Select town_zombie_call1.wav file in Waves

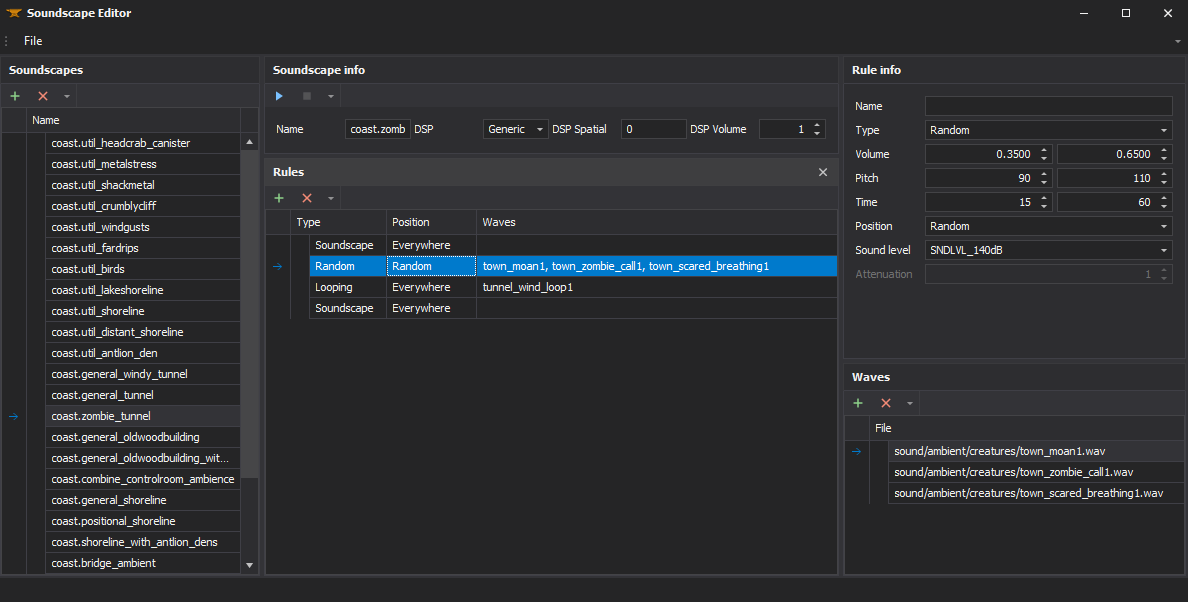click(1013, 472)
